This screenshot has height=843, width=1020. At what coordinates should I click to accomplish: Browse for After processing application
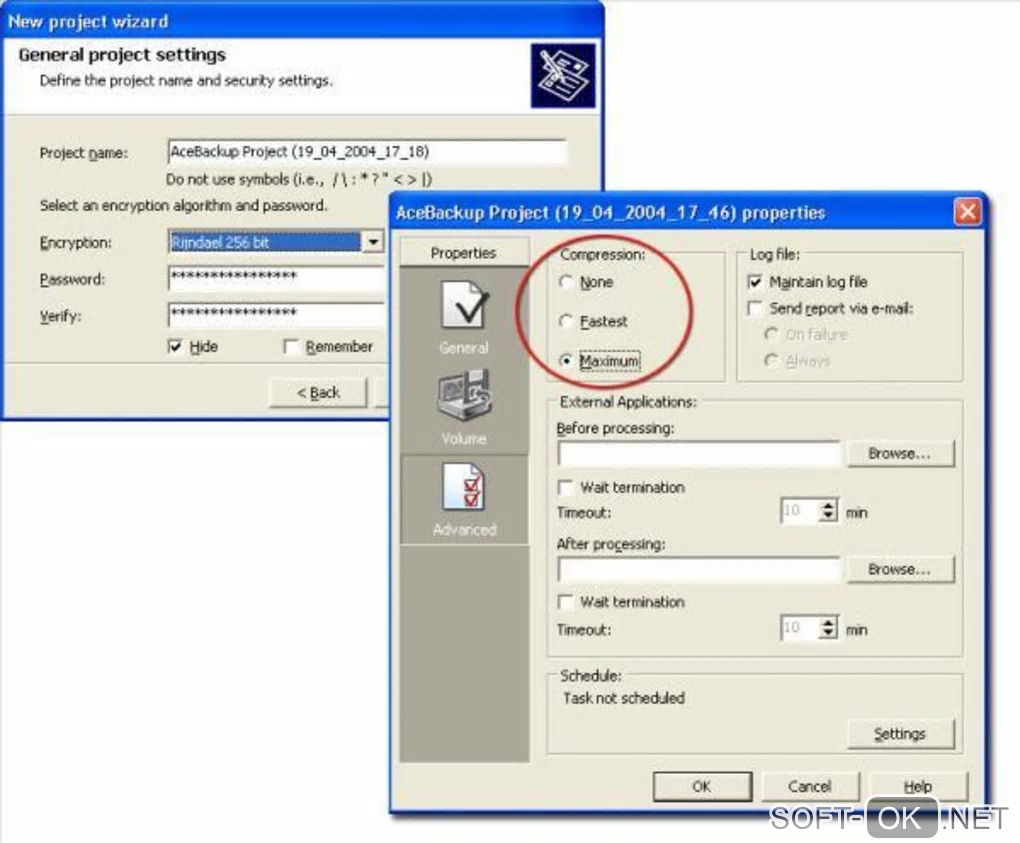click(900, 569)
